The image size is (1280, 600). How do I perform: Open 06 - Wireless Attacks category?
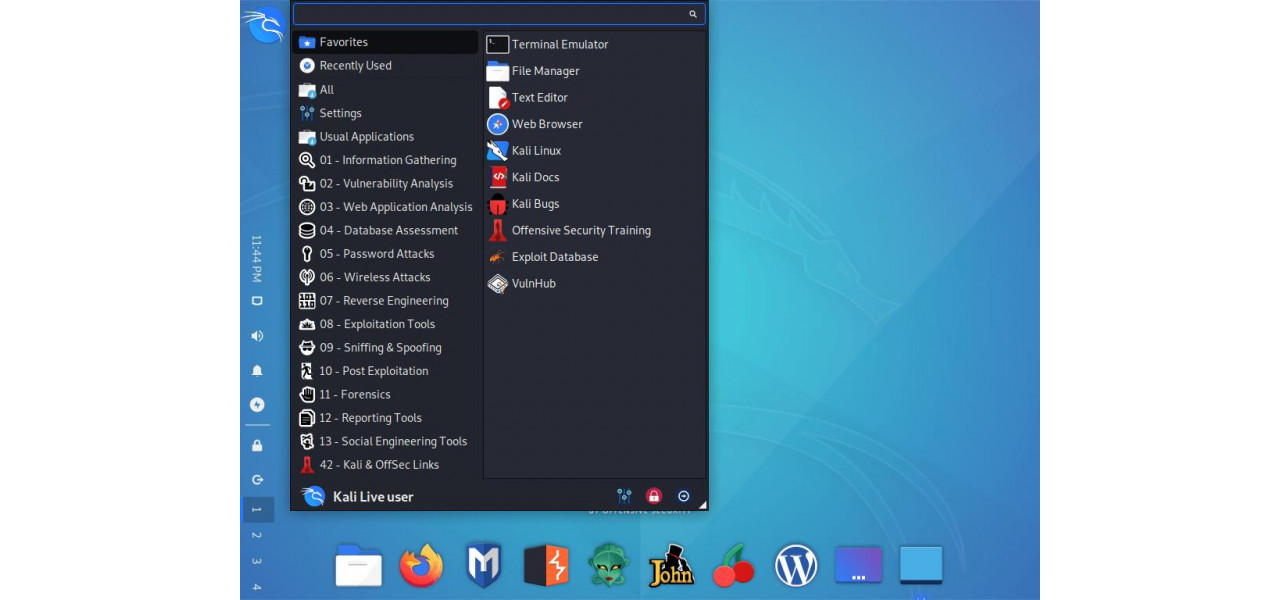(x=385, y=277)
